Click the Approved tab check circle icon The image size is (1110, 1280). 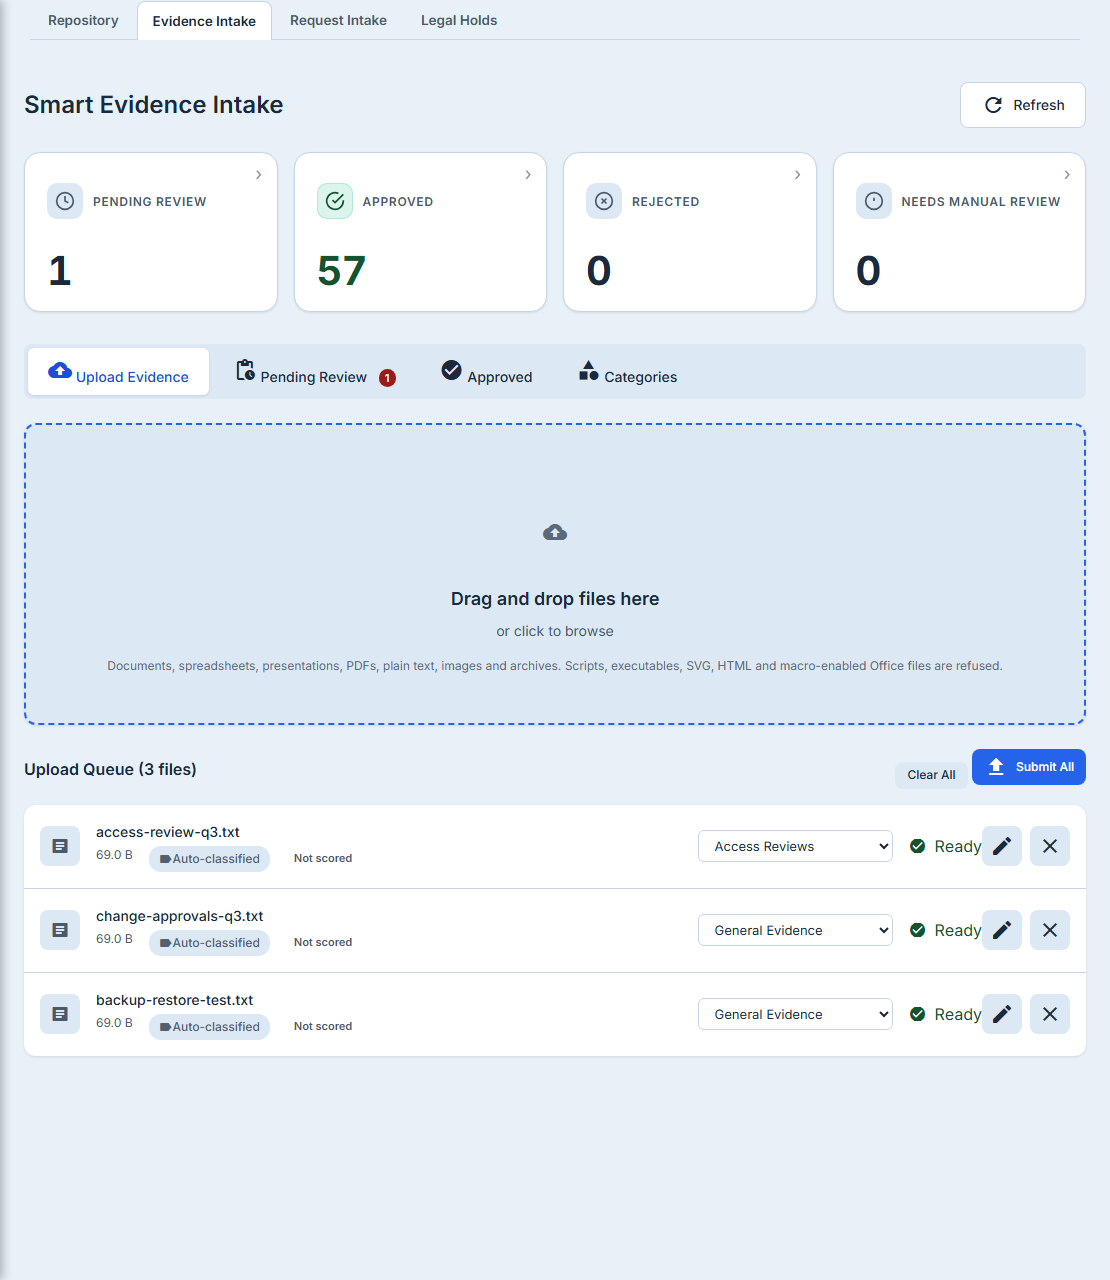coord(452,370)
